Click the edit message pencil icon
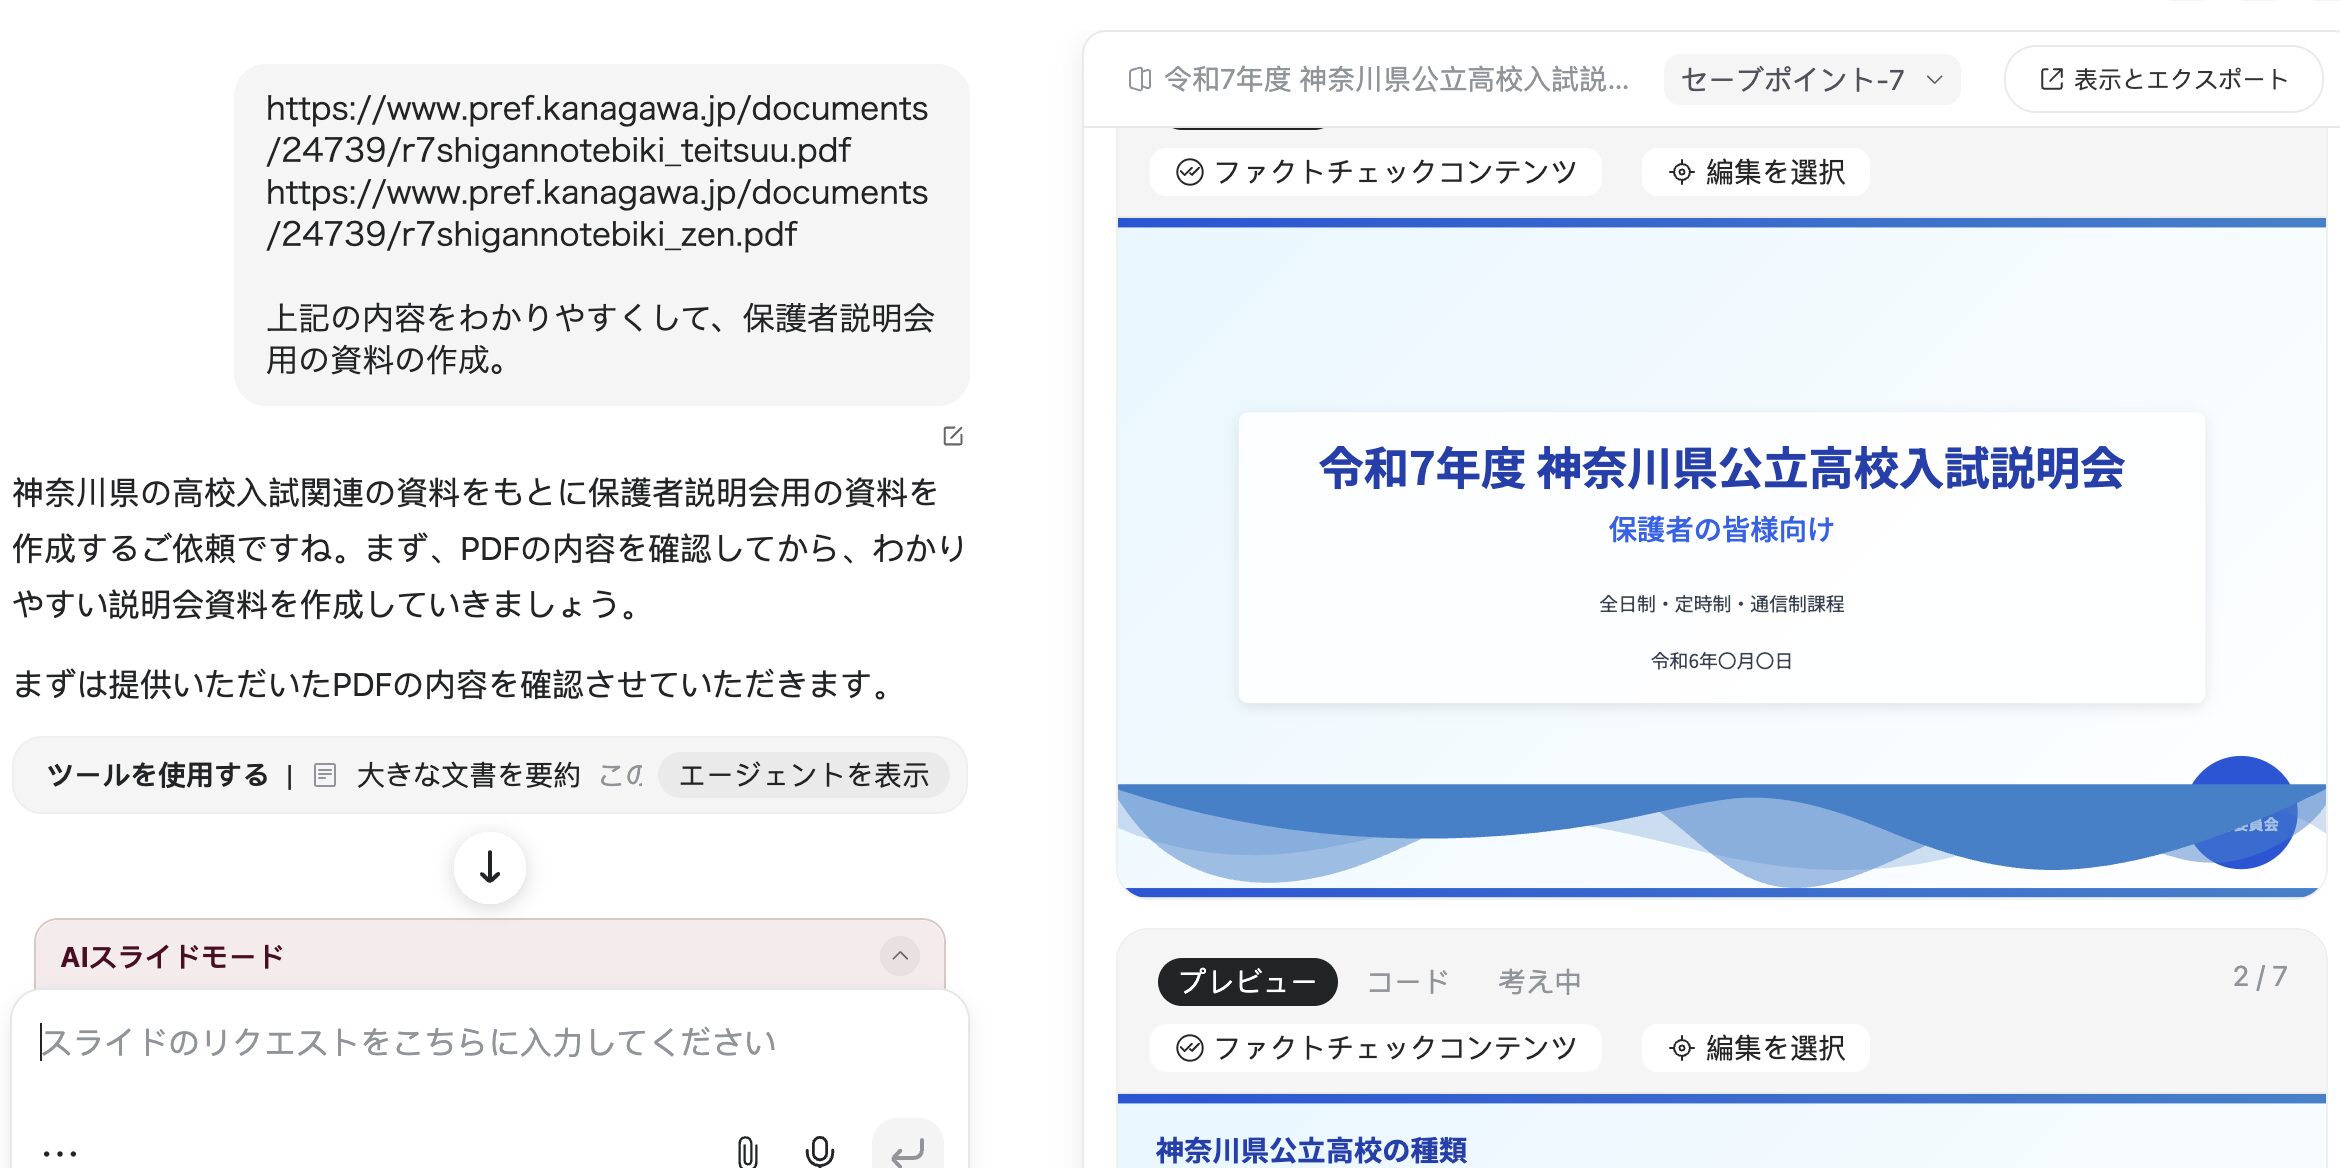Image resolution: width=2340 pixels, height=1168 pixels. [x=953, y=436]
